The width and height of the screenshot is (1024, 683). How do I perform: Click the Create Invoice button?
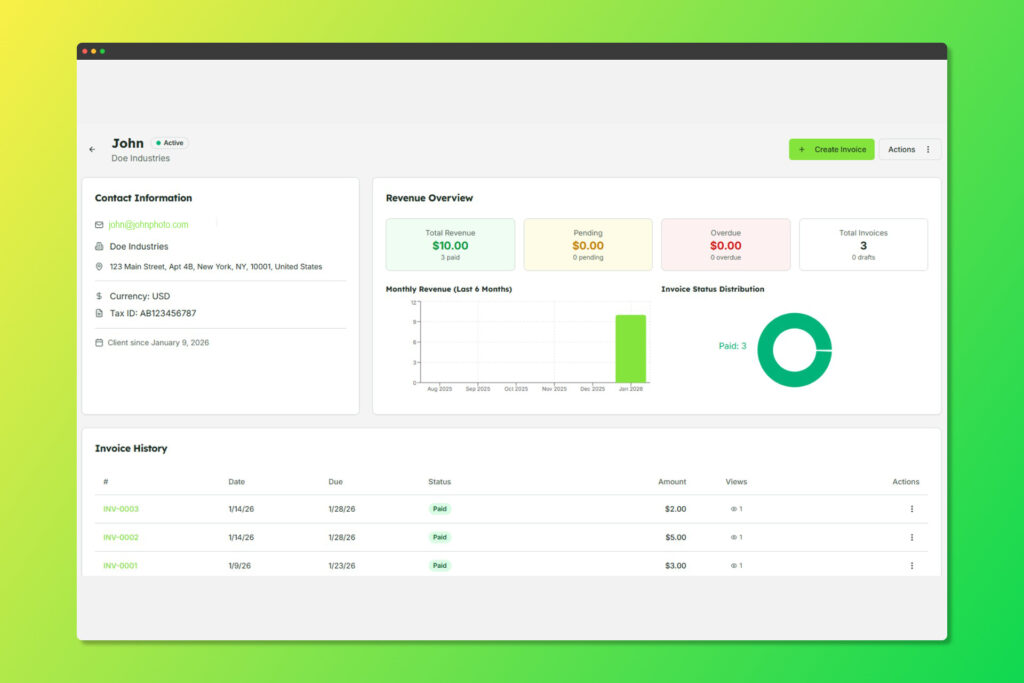tap(831, 150)
